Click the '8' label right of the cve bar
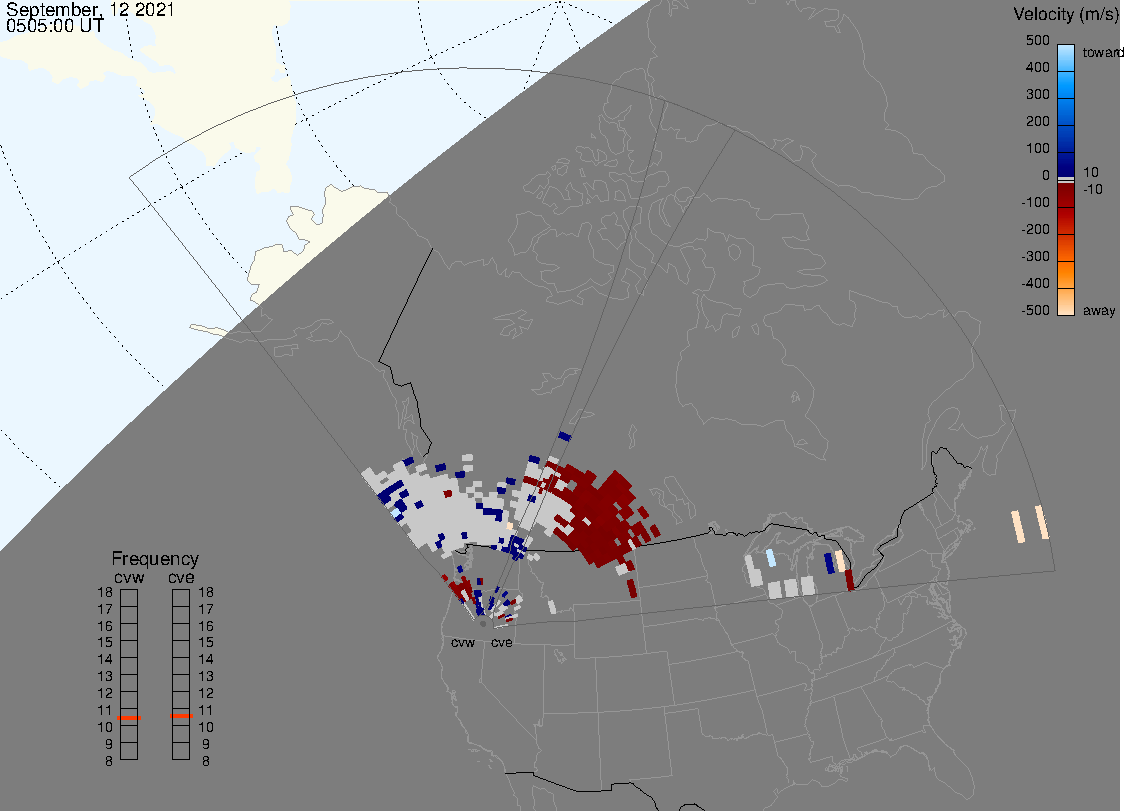Viewport: 1124px width, 811px height. 206,761
